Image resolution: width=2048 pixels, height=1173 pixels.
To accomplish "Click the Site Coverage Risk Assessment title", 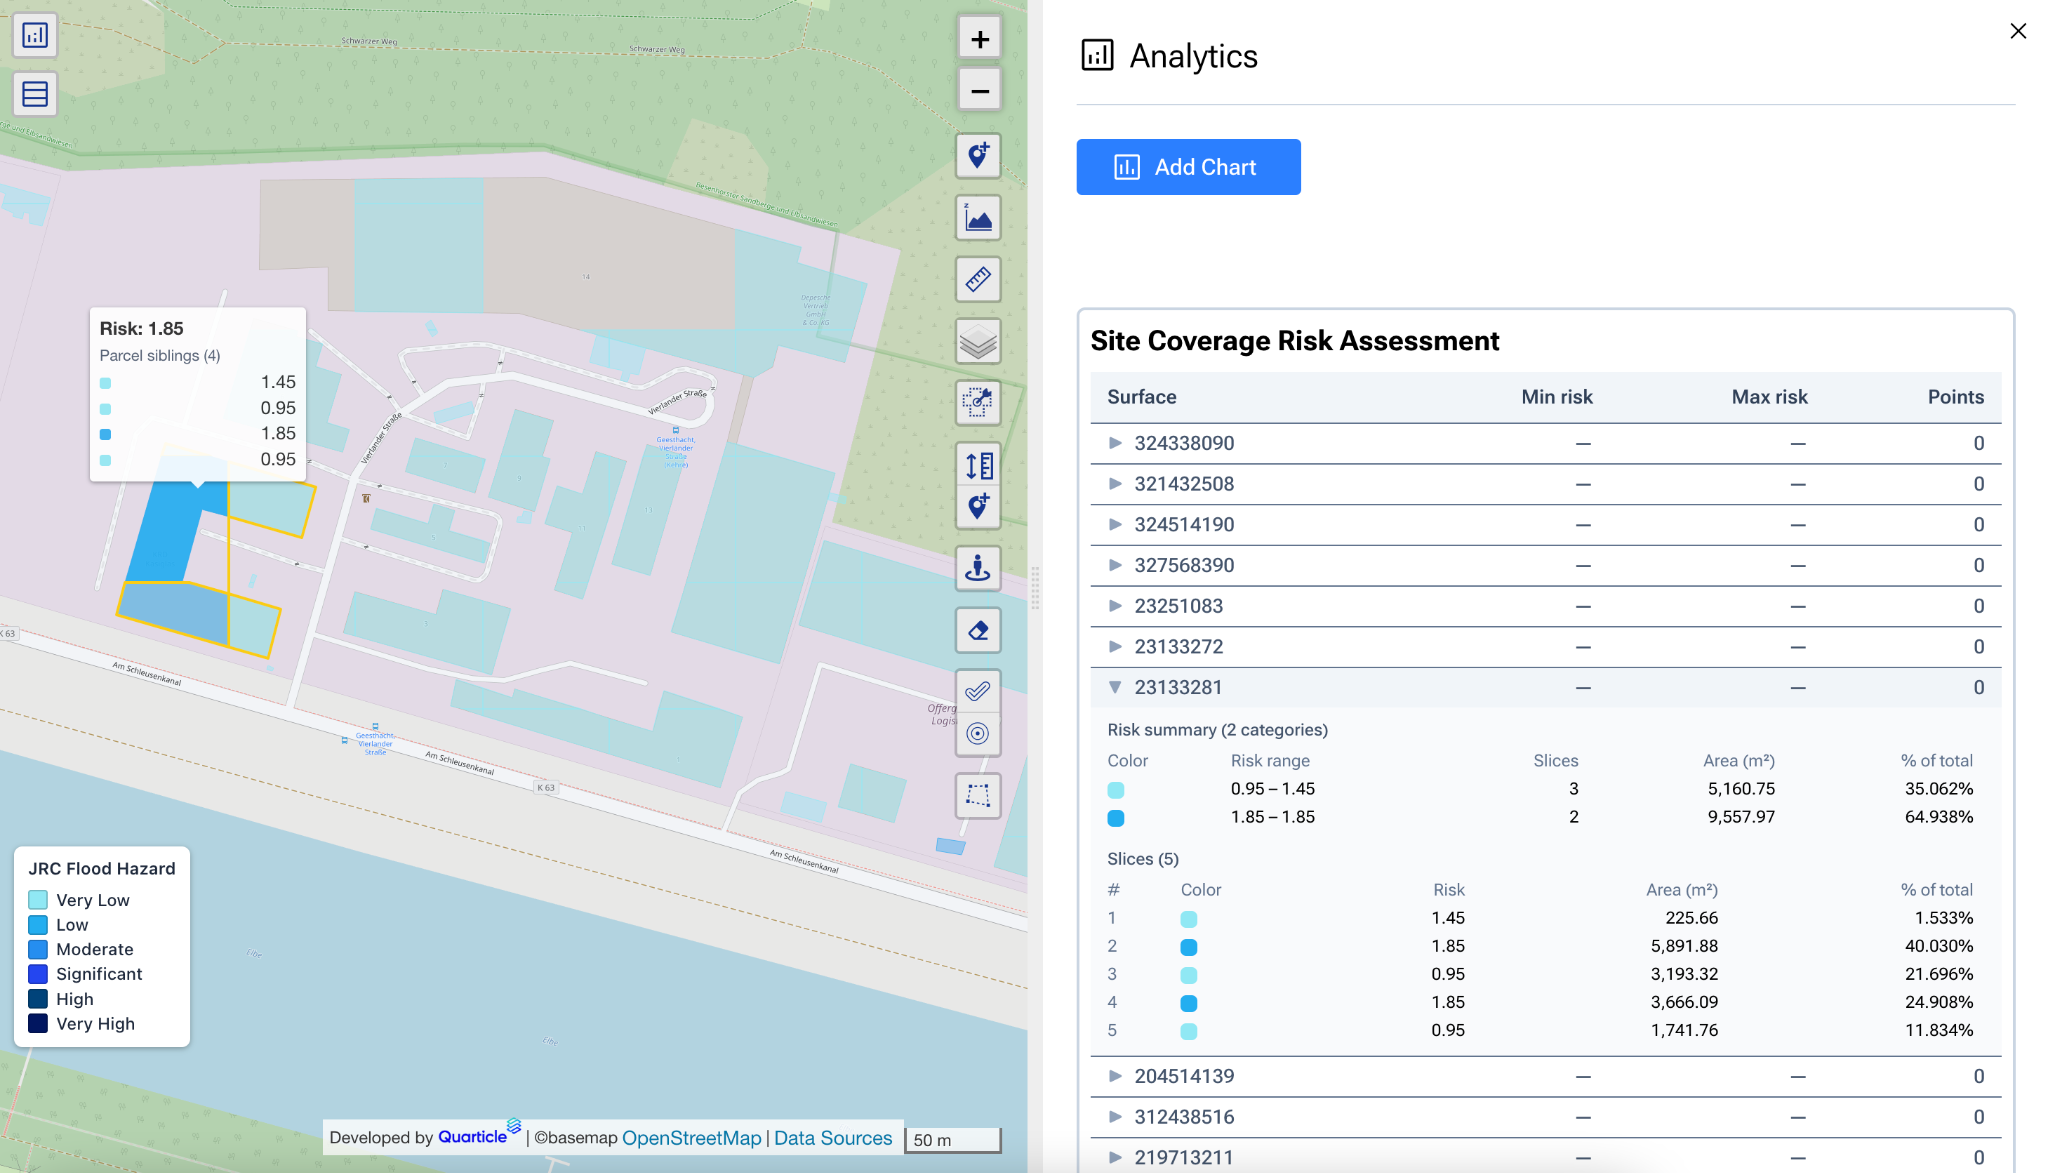I will point(1294,341).
